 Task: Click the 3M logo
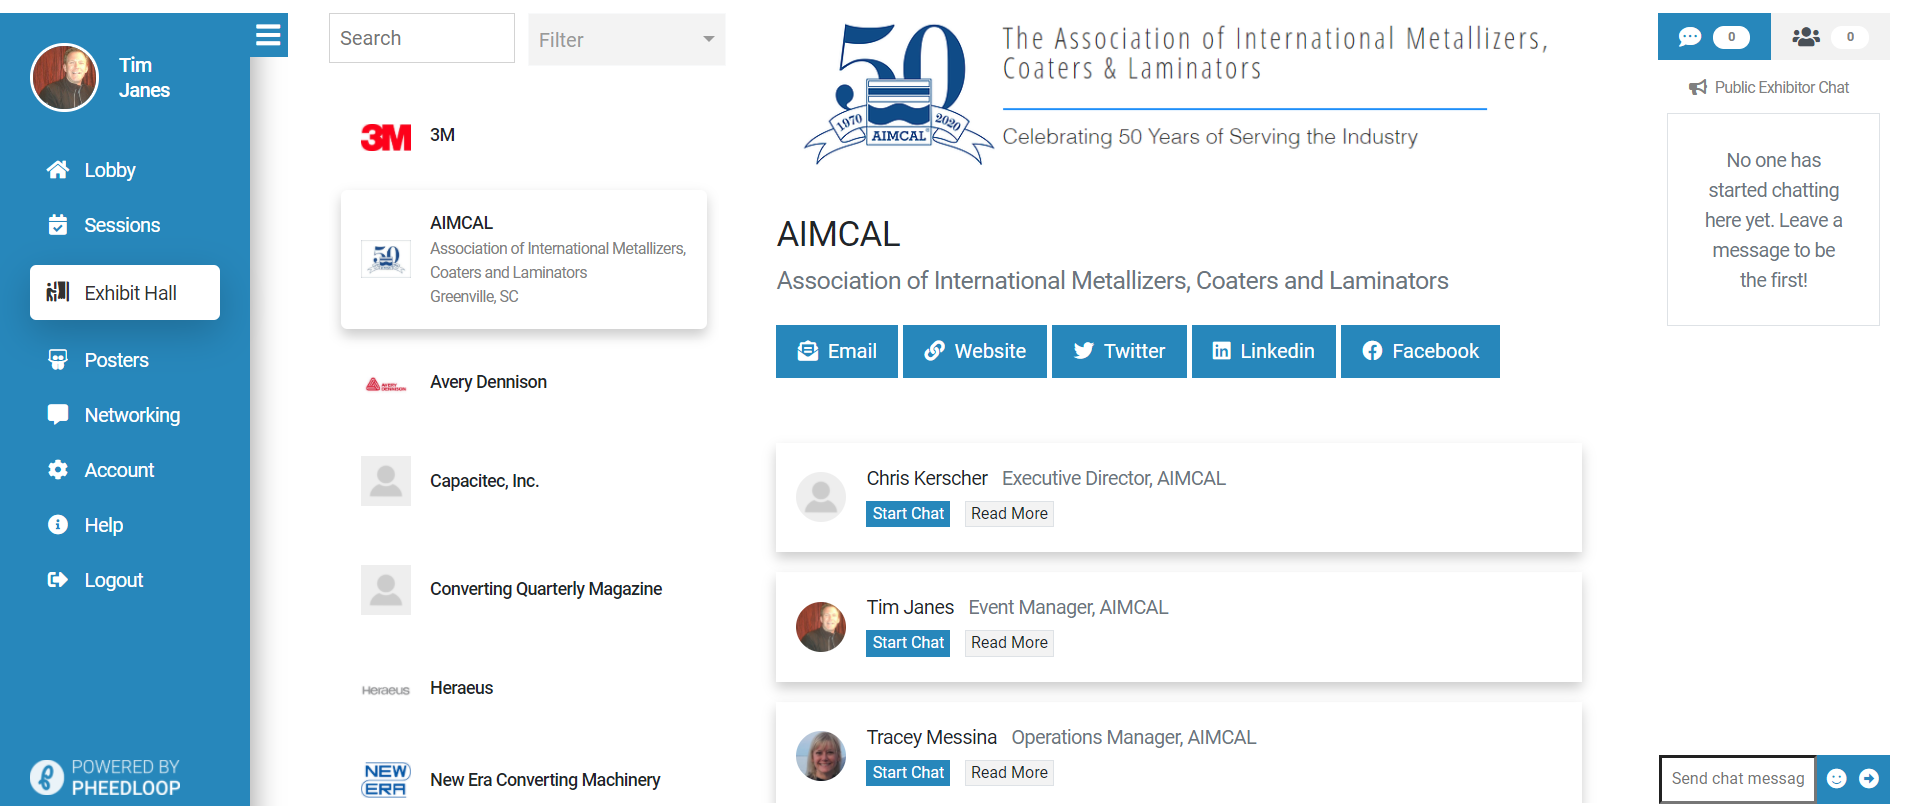(386, 137)
